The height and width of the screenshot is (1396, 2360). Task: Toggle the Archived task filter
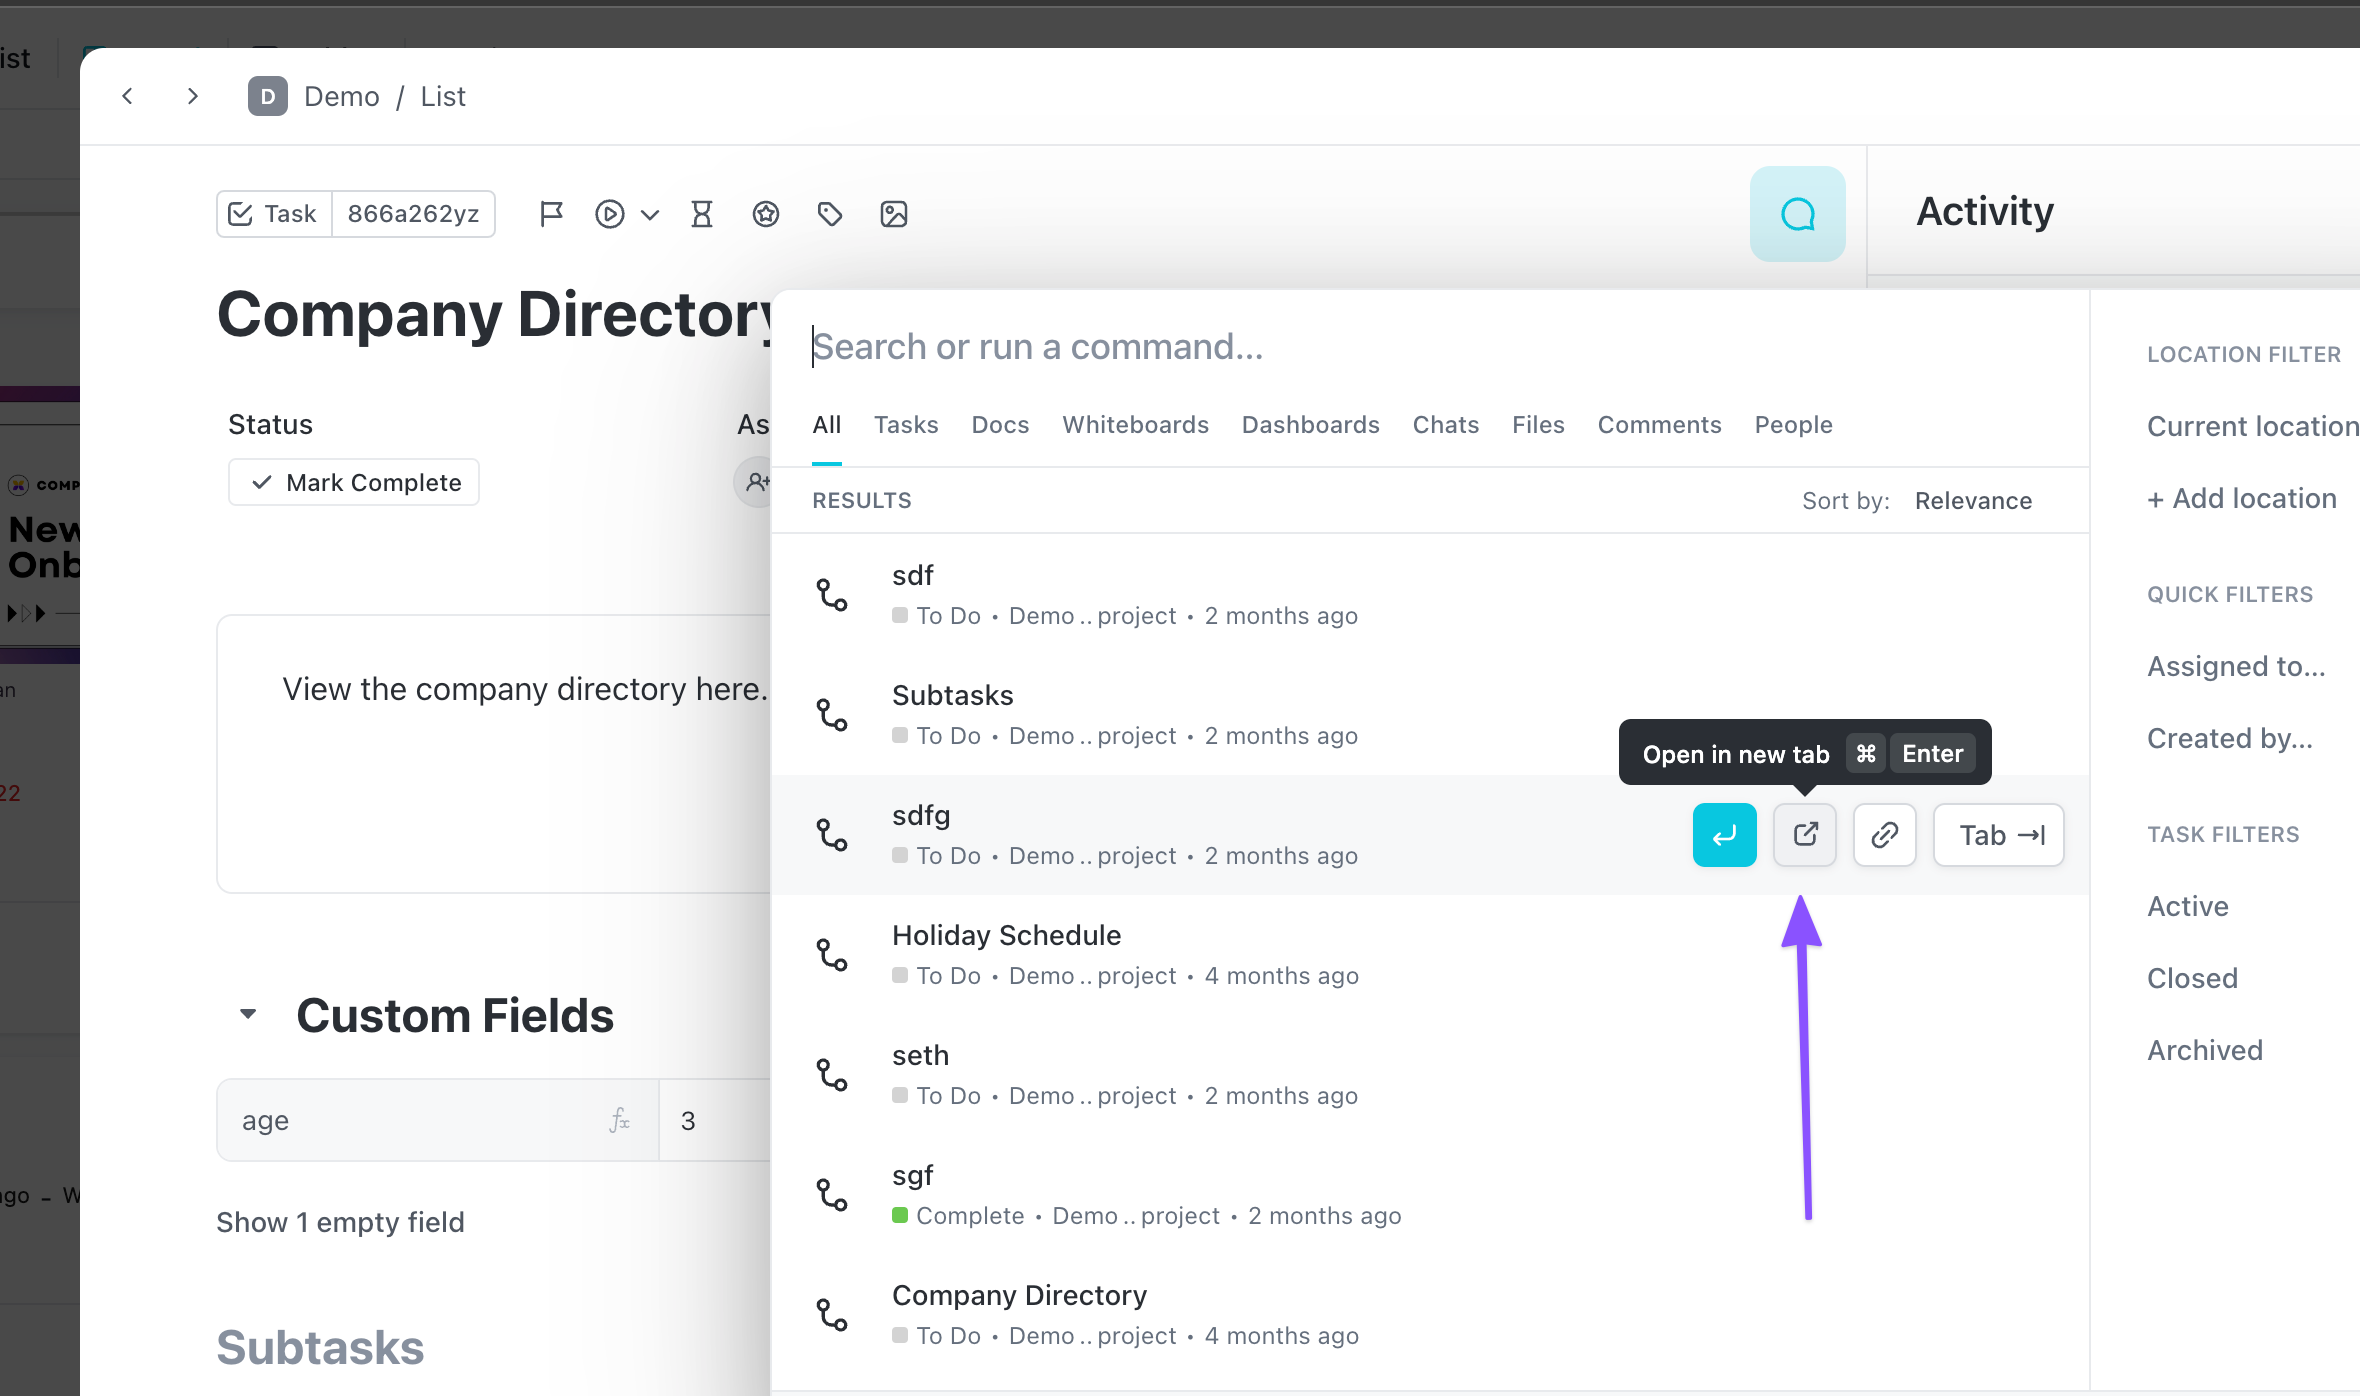coord(2204,1050)
